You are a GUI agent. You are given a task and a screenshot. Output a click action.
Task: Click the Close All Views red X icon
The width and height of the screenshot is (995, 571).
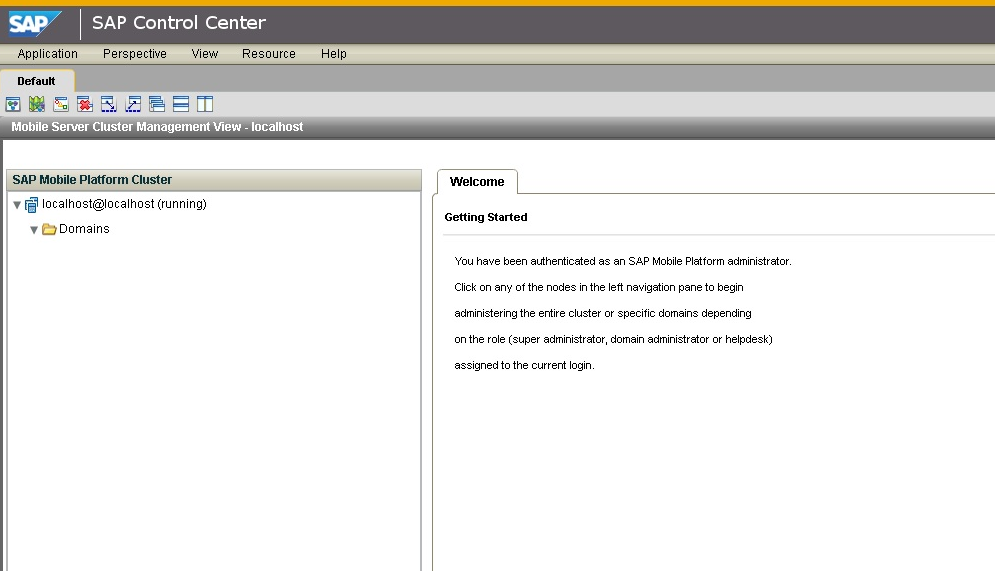84,104
